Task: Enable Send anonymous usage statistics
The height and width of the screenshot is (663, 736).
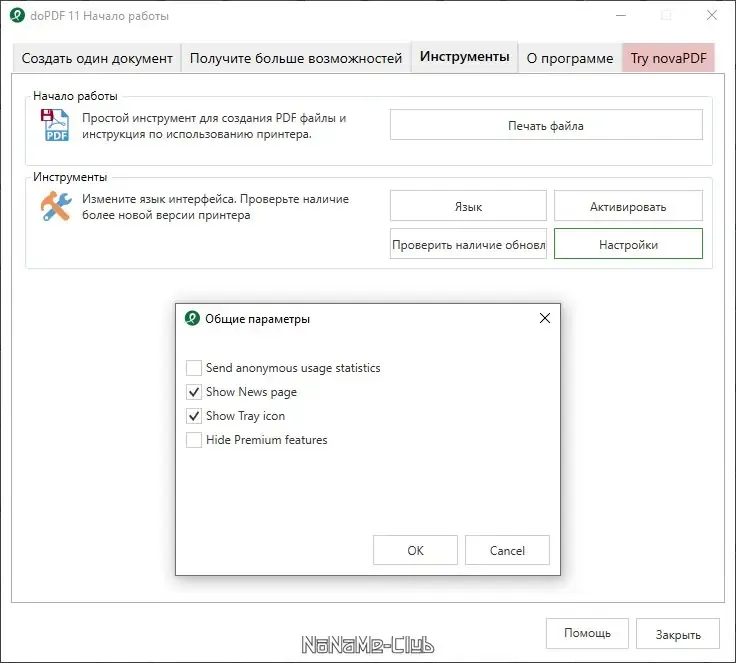Action: coord(194,368)
